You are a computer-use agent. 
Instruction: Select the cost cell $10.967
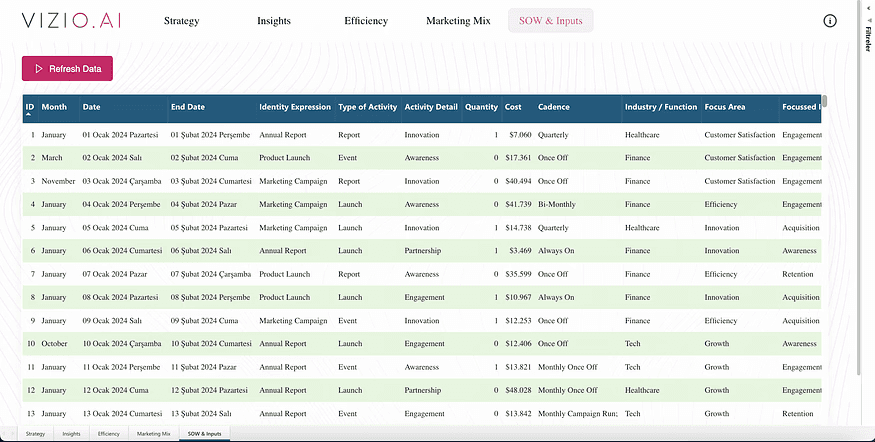pos(518,297)
